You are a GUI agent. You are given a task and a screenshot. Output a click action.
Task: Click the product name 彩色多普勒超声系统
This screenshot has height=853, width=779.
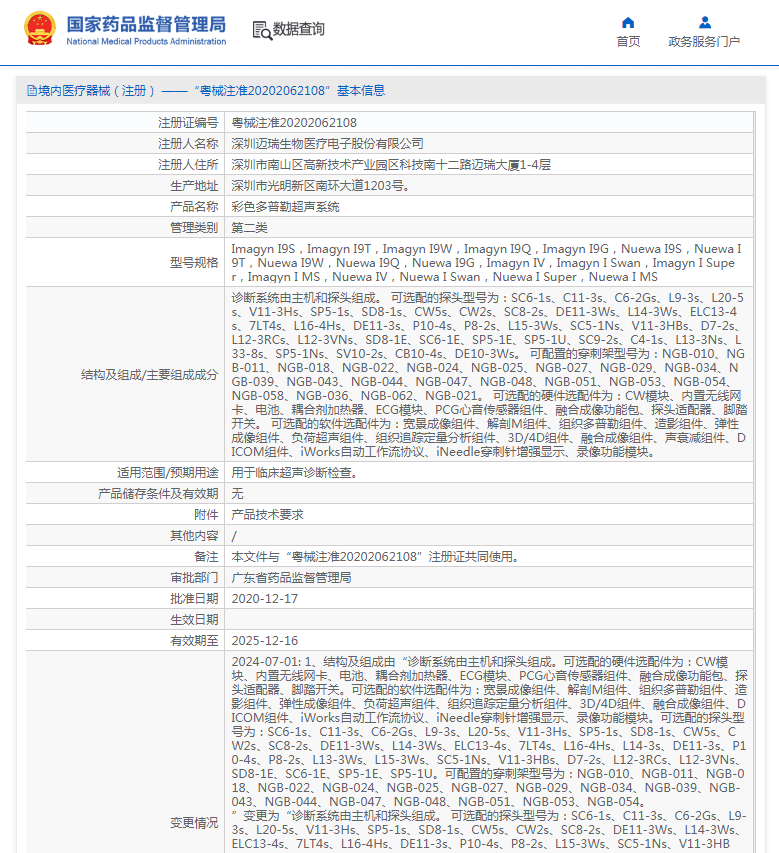pyautogui.click(x=285, y=207)
